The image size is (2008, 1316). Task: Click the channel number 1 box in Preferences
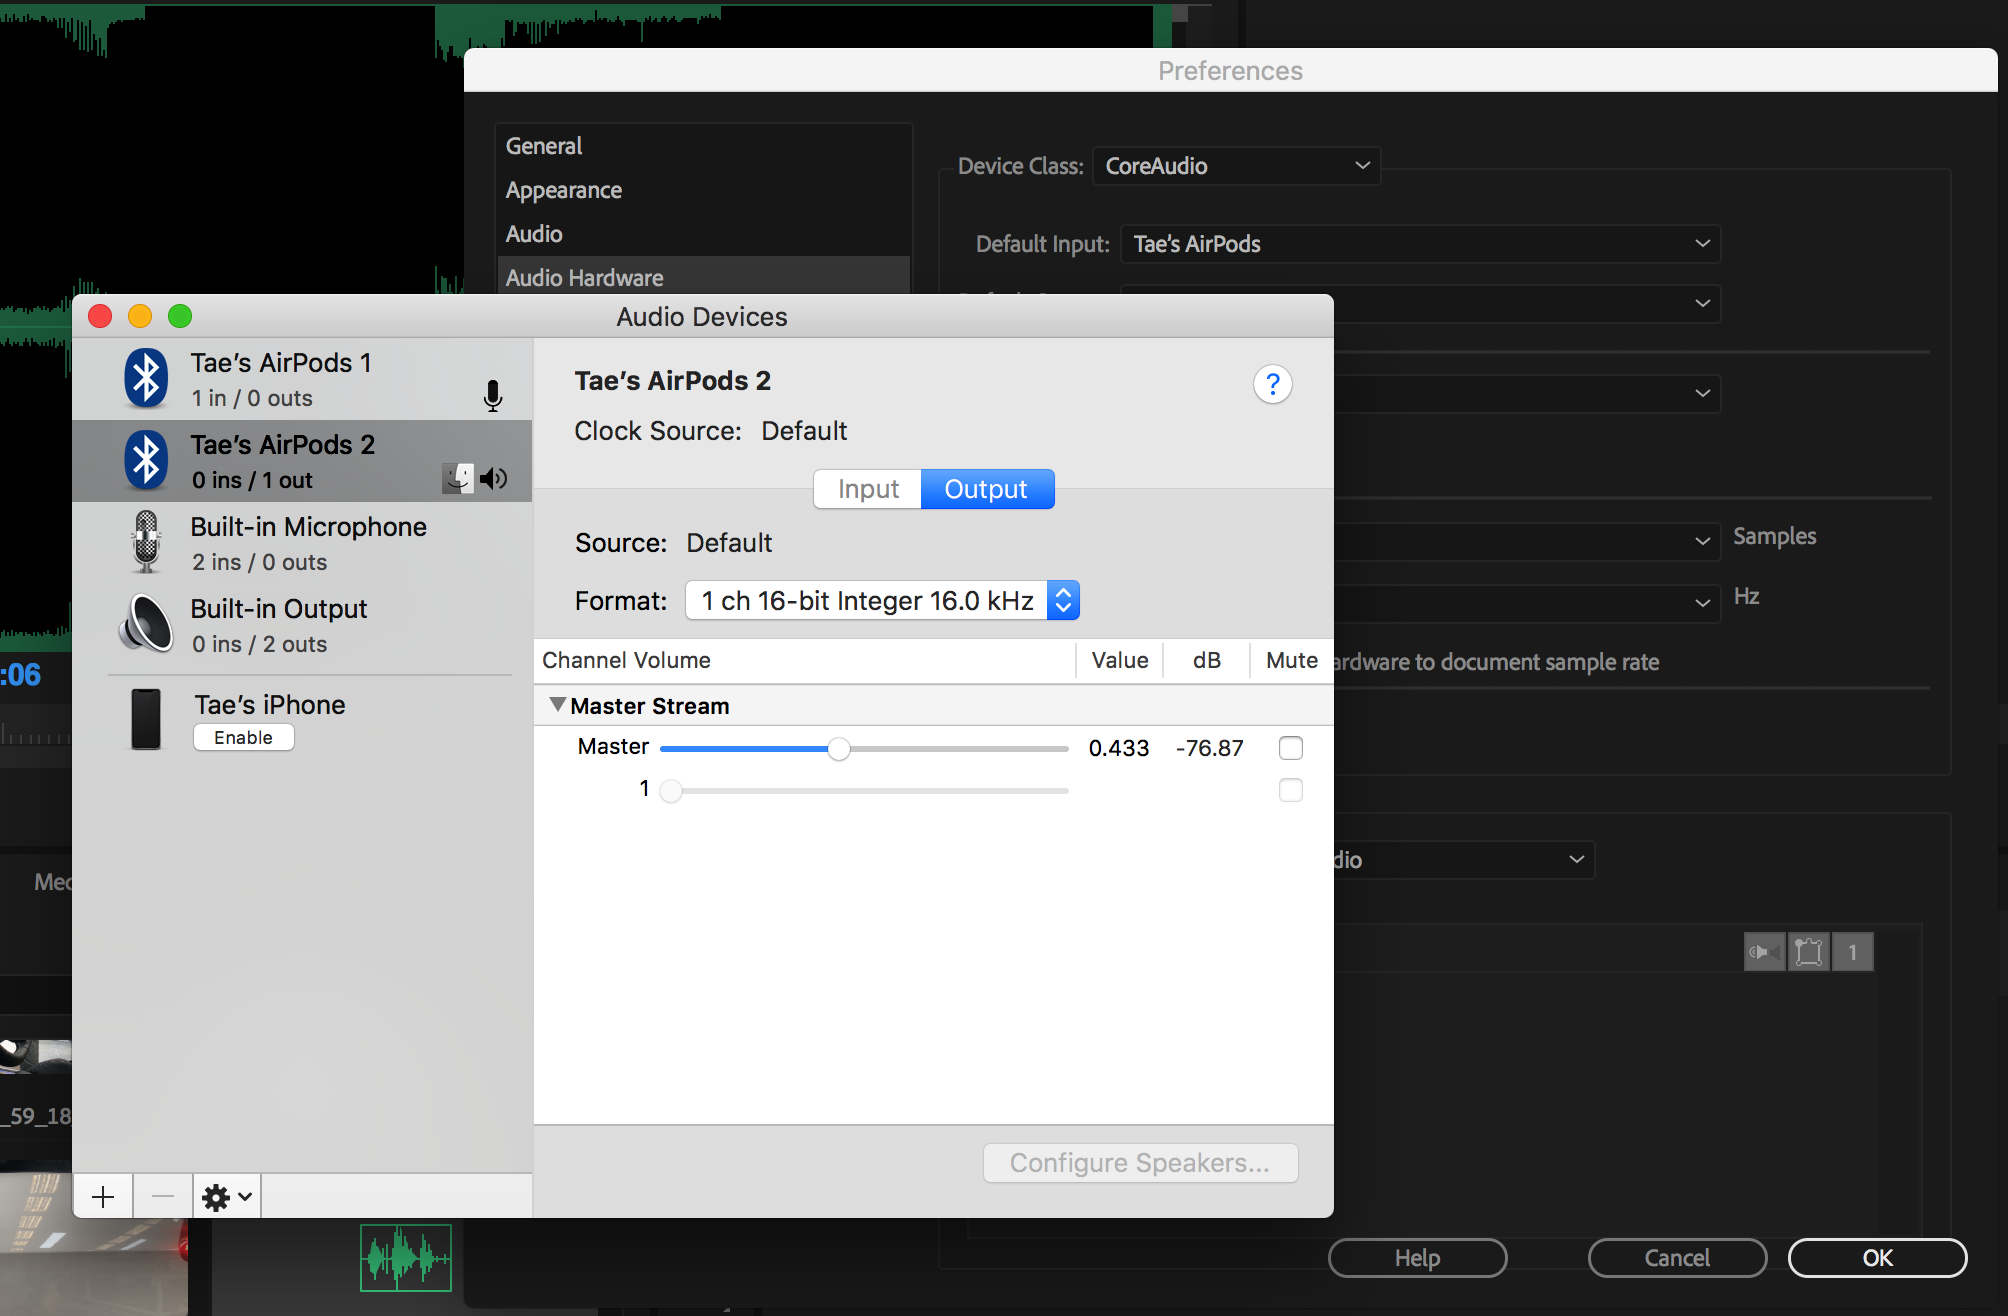point(1852,952)
